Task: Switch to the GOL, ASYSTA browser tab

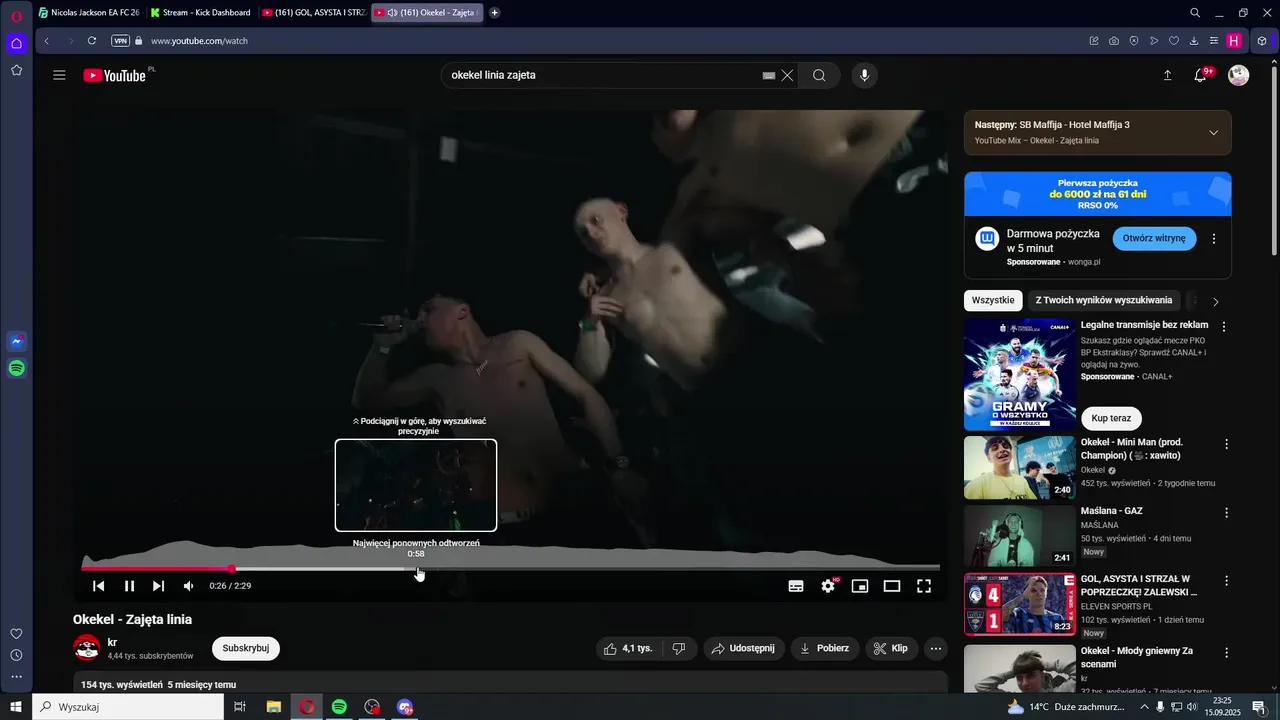Action: point(312,13)
